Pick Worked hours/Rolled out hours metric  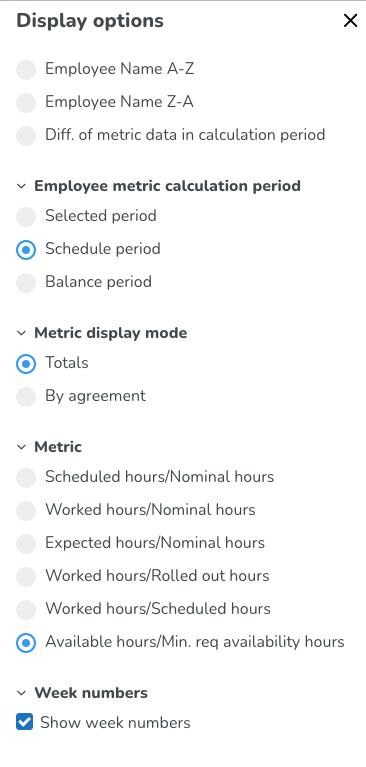click(26, 577)
